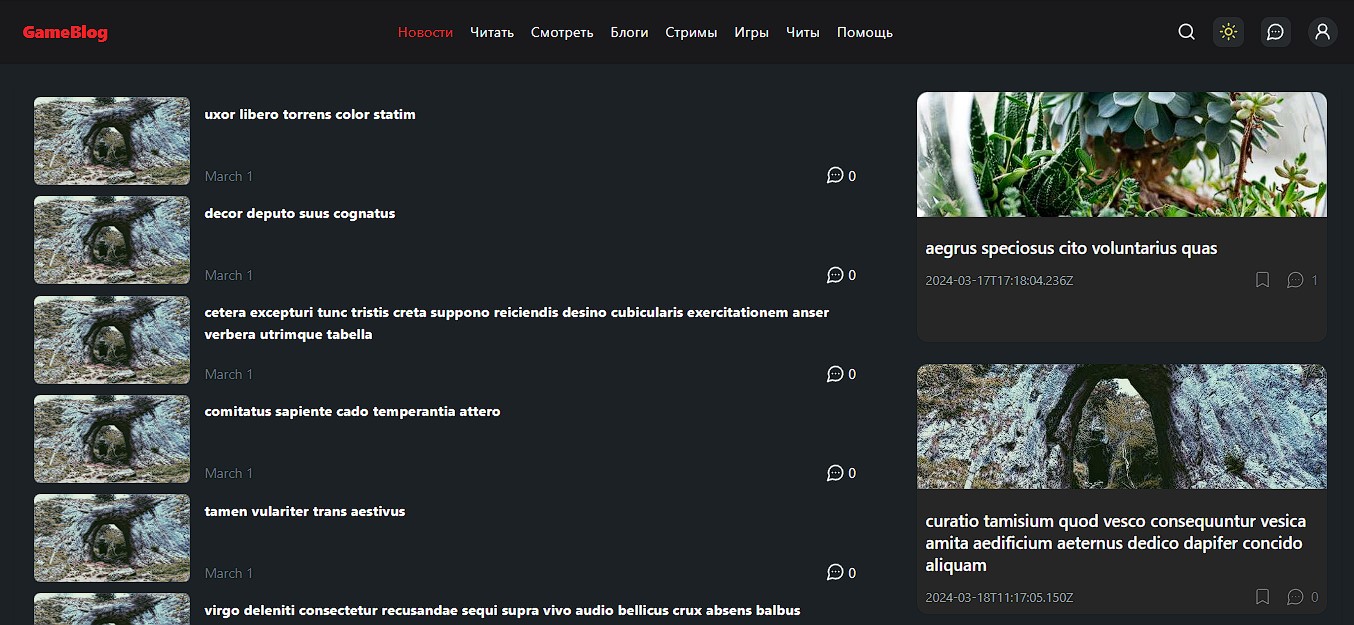
Task: Open article 'tamen vulariter trans aestivus'
Action: [x=305, y=511]
